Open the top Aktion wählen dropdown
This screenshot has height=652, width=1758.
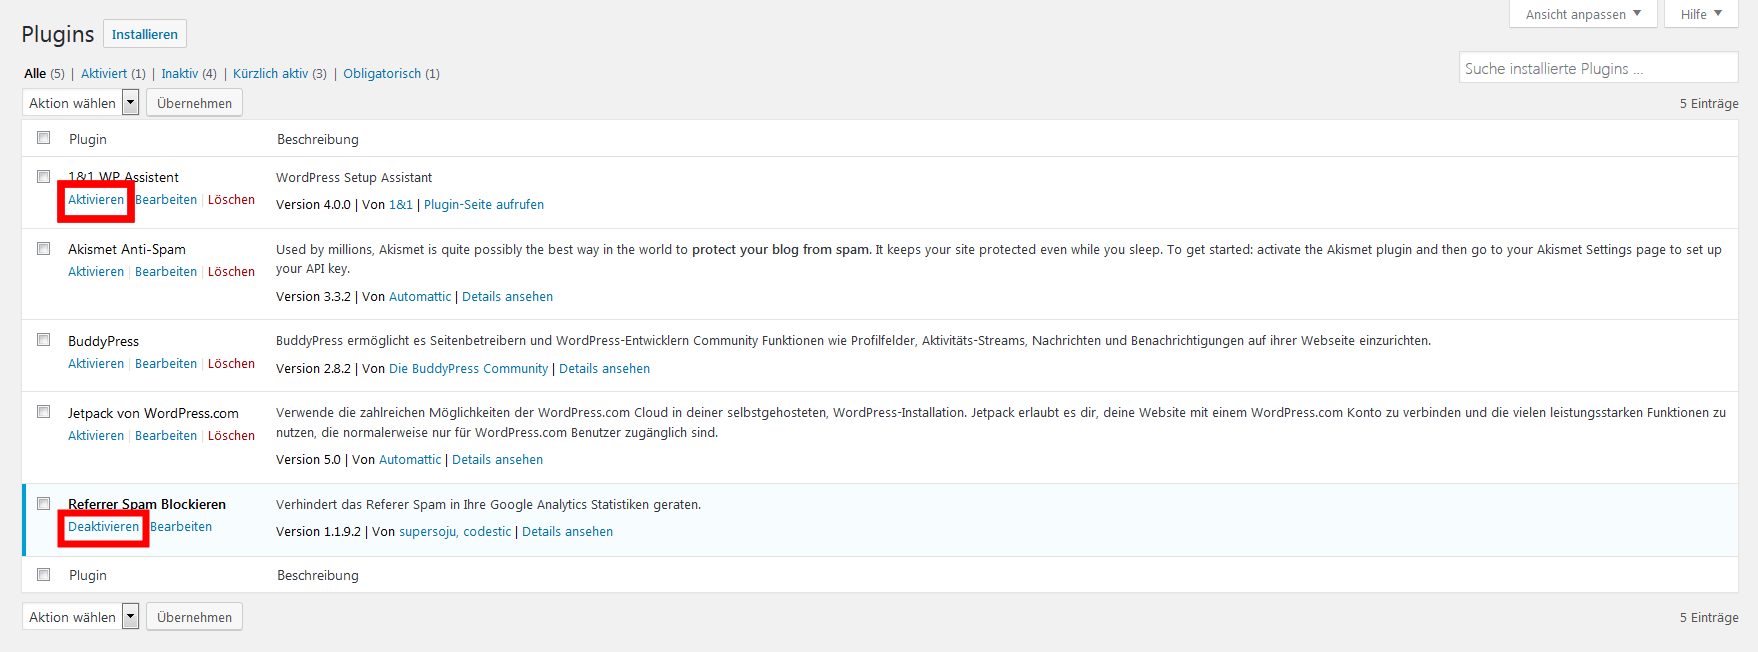click(81, 103)
